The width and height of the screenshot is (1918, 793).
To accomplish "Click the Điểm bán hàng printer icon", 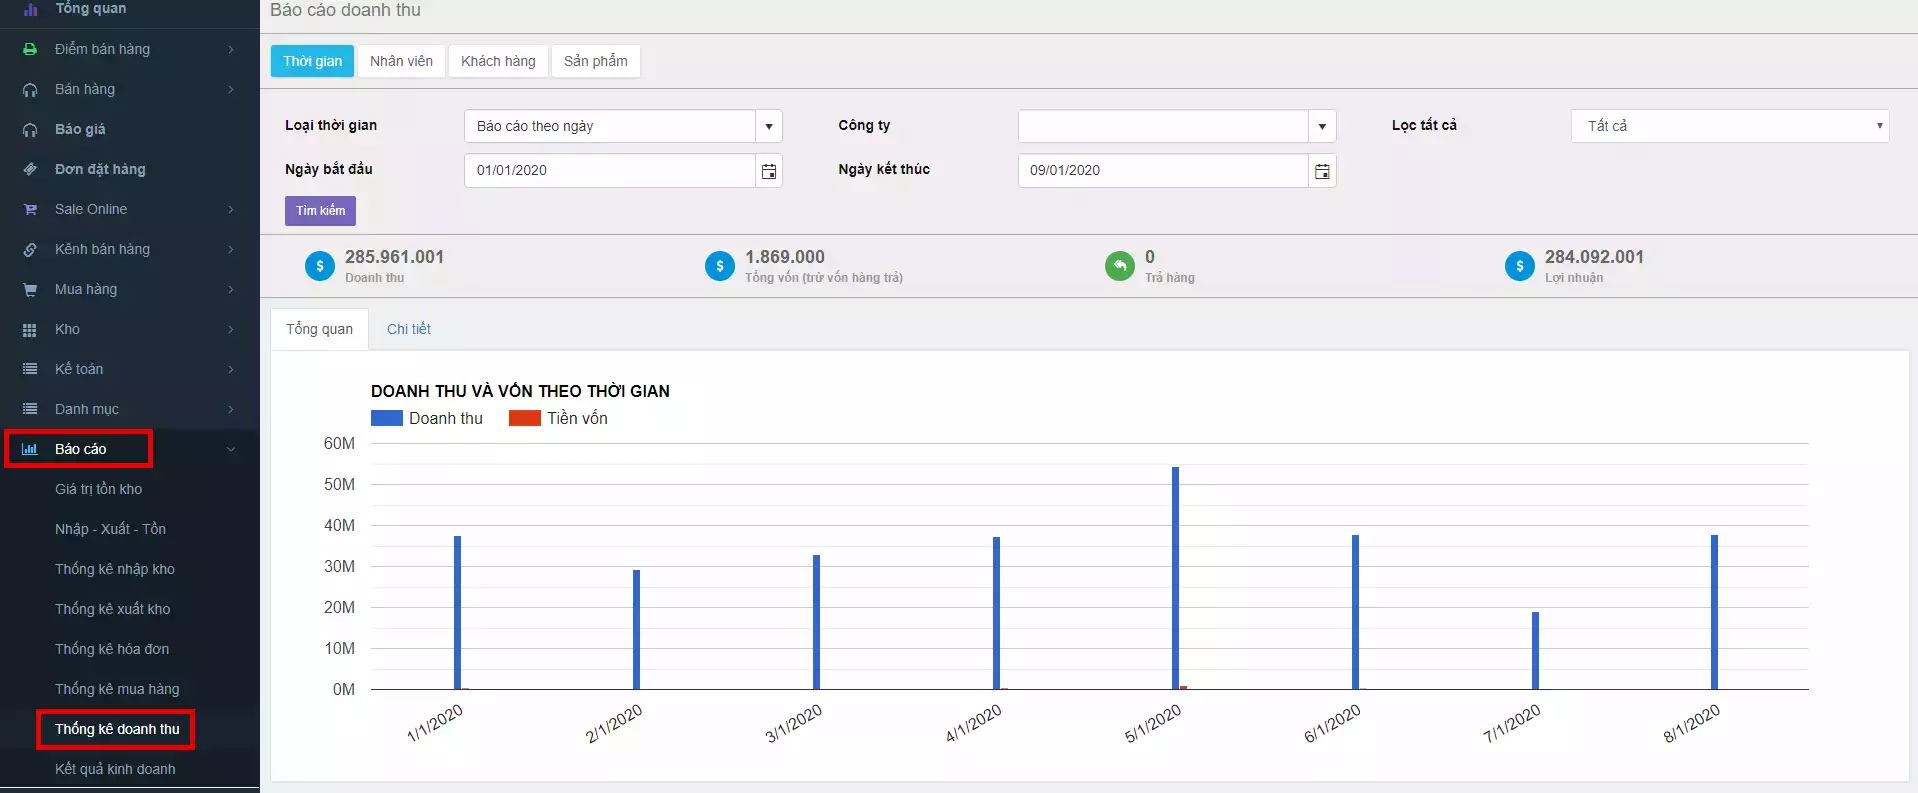I will pos(30,49).
